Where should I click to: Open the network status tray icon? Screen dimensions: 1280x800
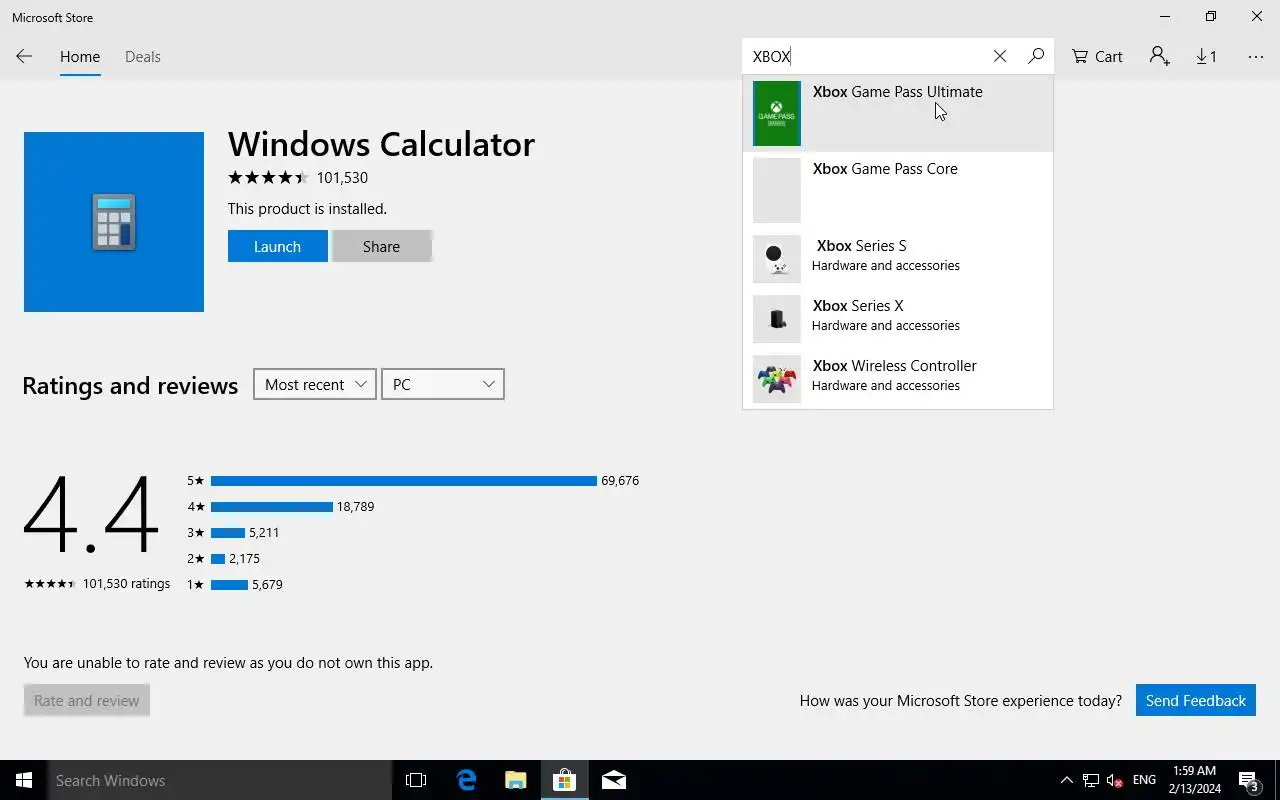tap(1091, 780)
